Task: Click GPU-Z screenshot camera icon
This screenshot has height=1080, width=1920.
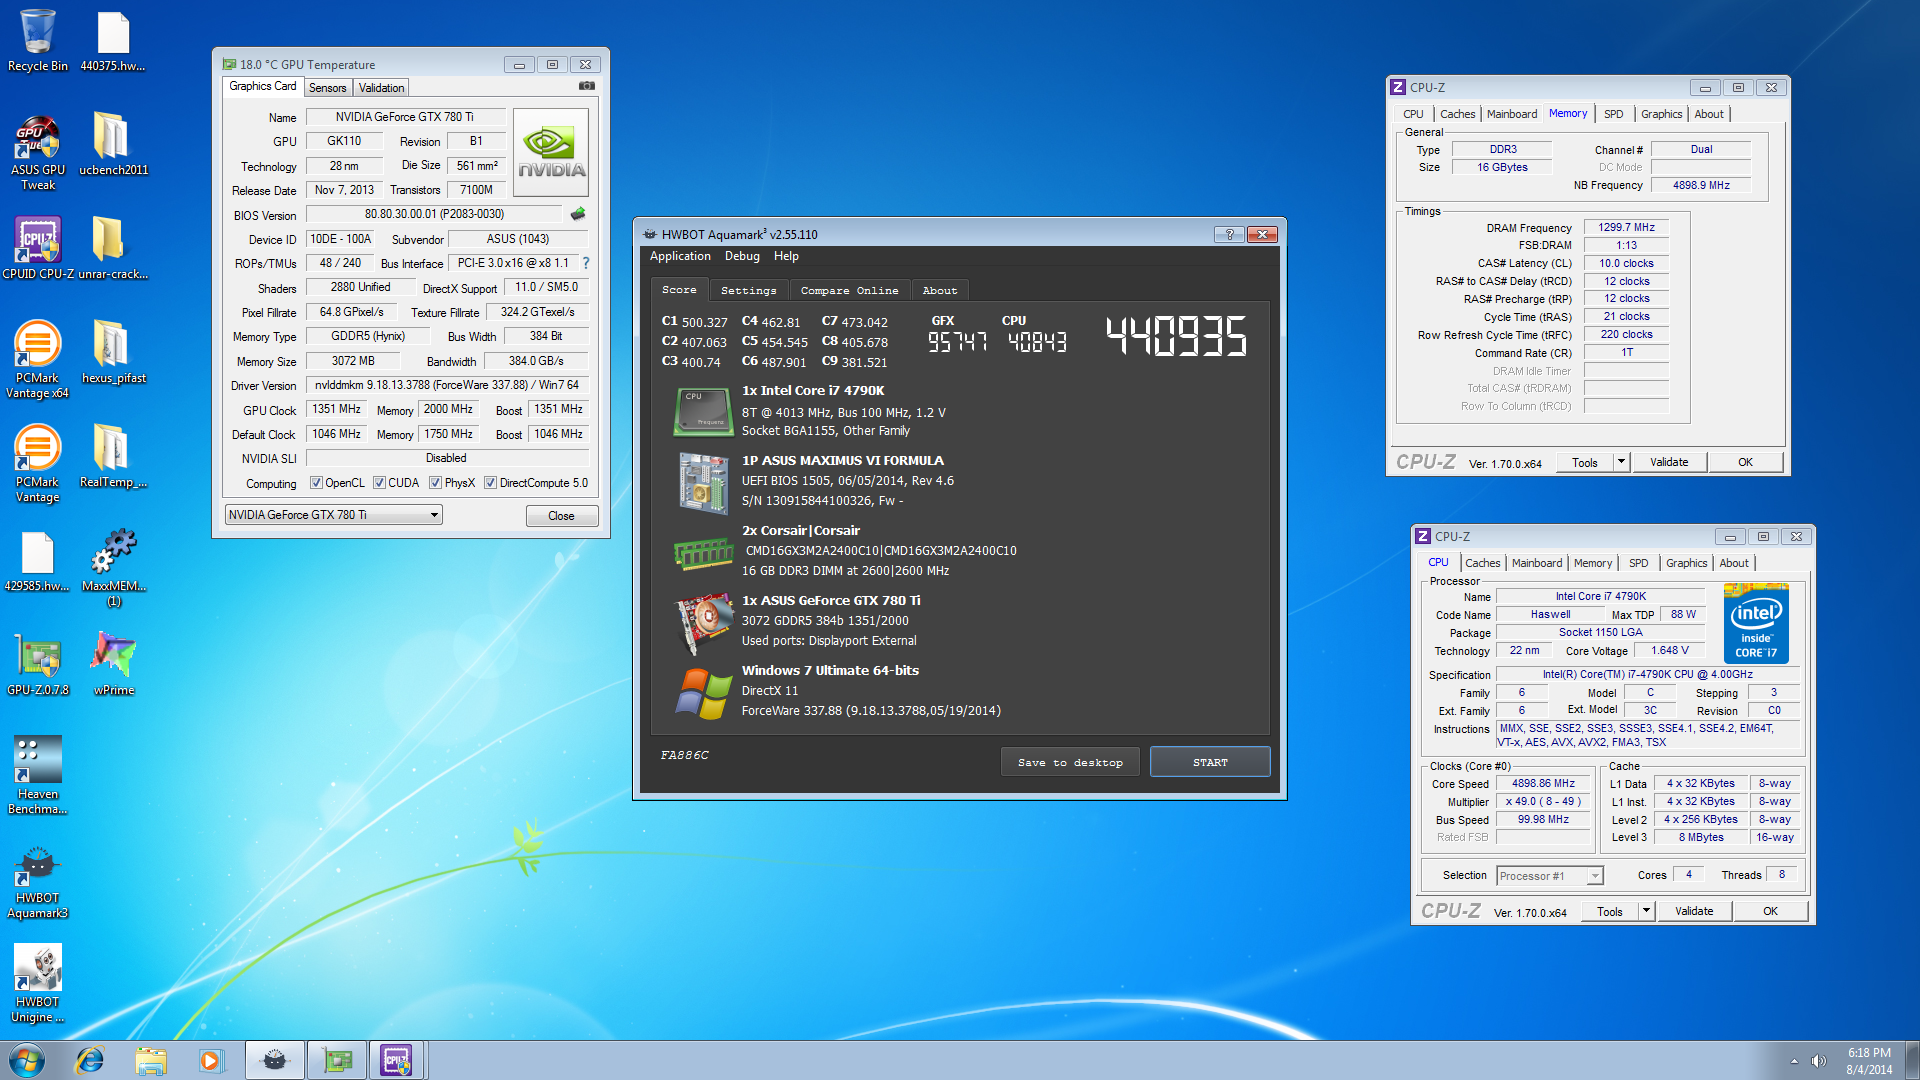Action: tap(587, 86)
